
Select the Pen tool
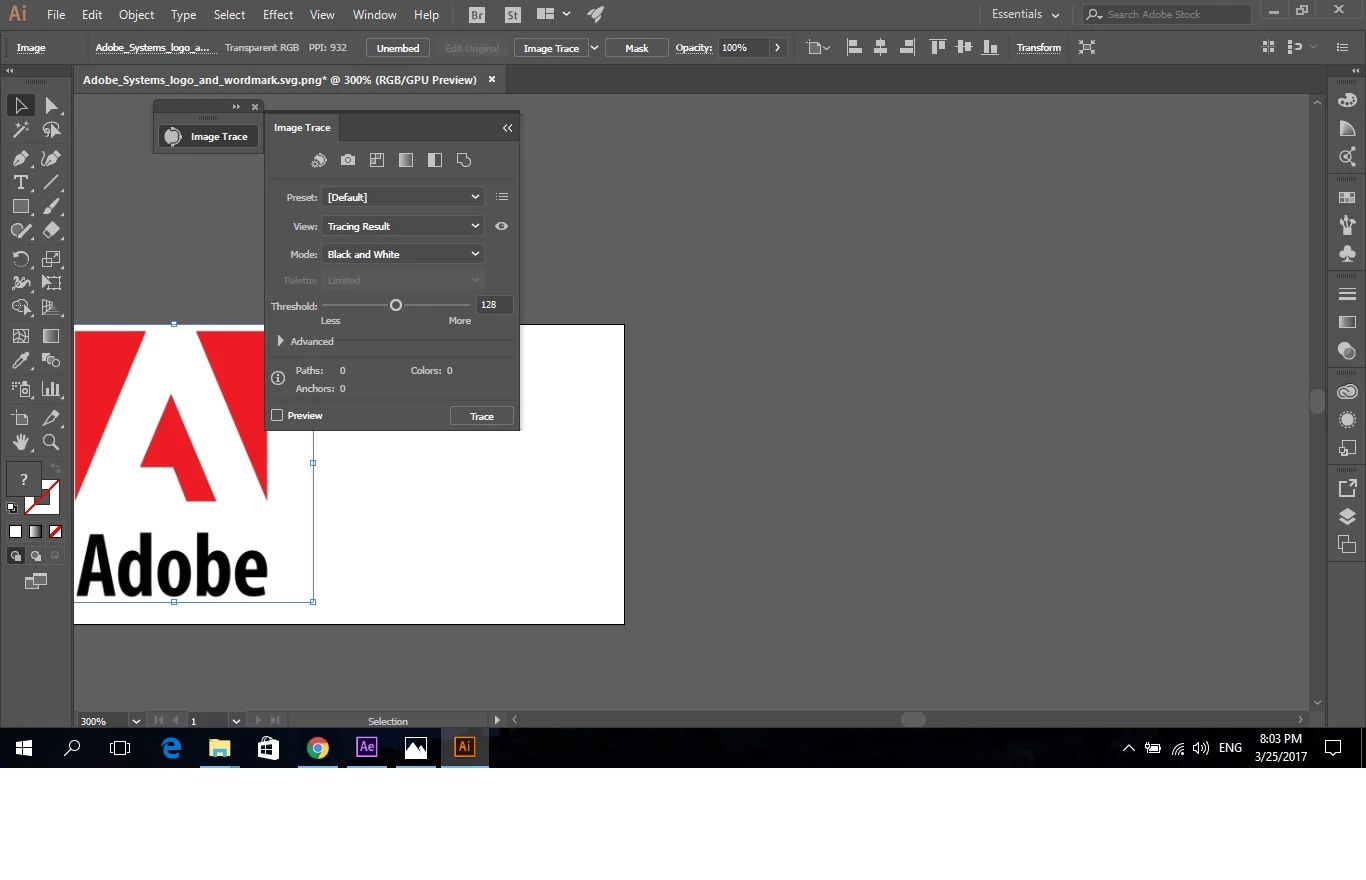click(20, 158)
